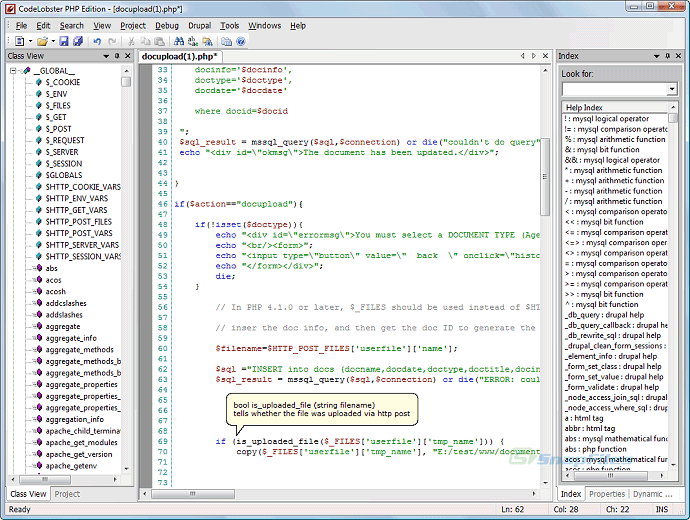Image resolution: width=690 pixels, height=520 pixels.
Task: Undo the last edit via the toolbar arrow
Action: click(x=97, y=41)
